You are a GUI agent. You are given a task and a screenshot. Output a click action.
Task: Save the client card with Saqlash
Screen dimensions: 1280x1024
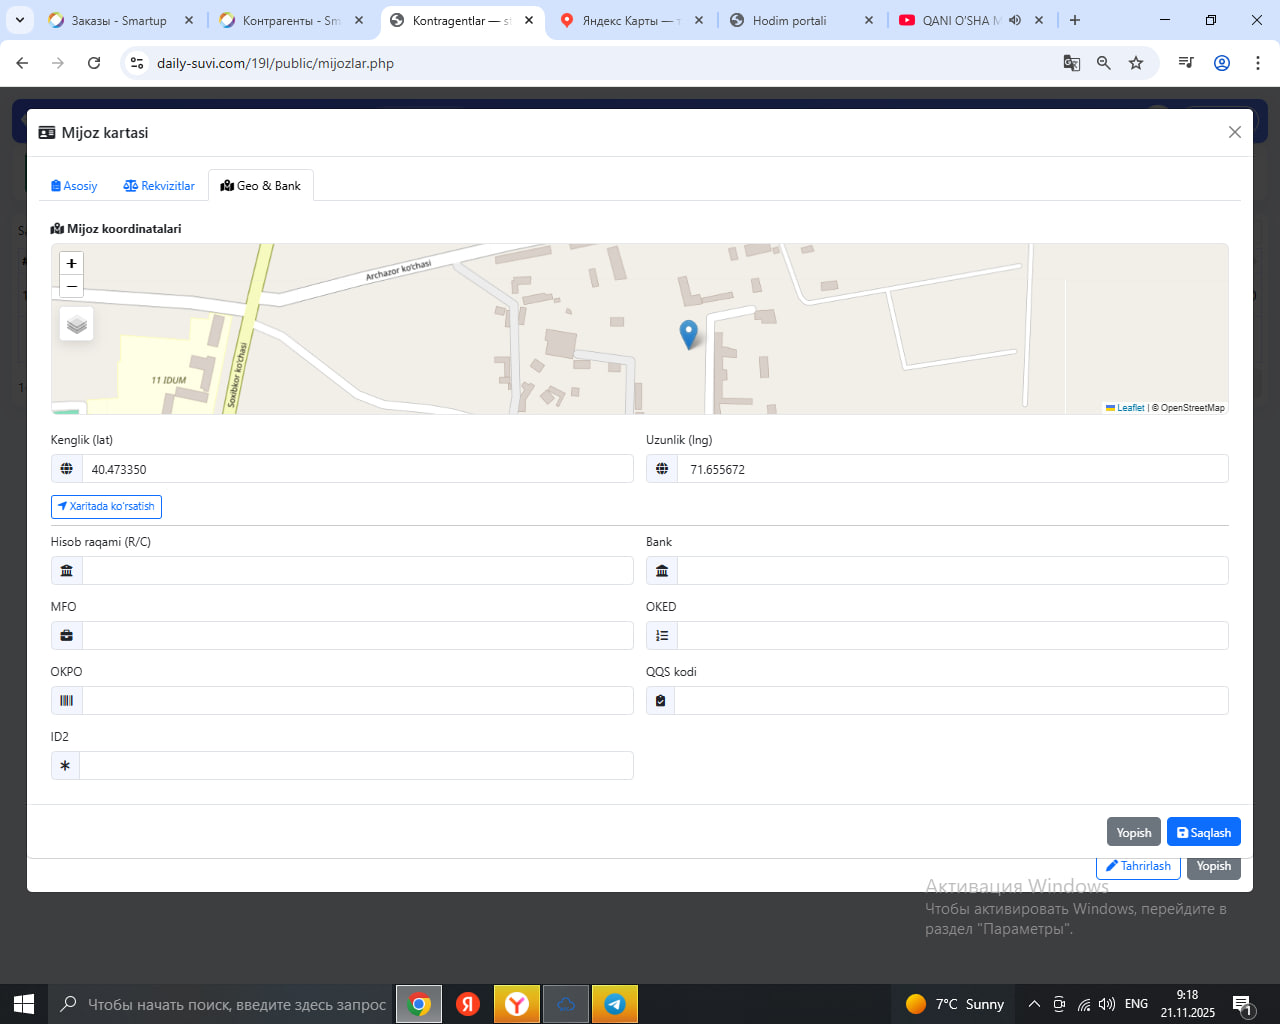point(1203,833)
